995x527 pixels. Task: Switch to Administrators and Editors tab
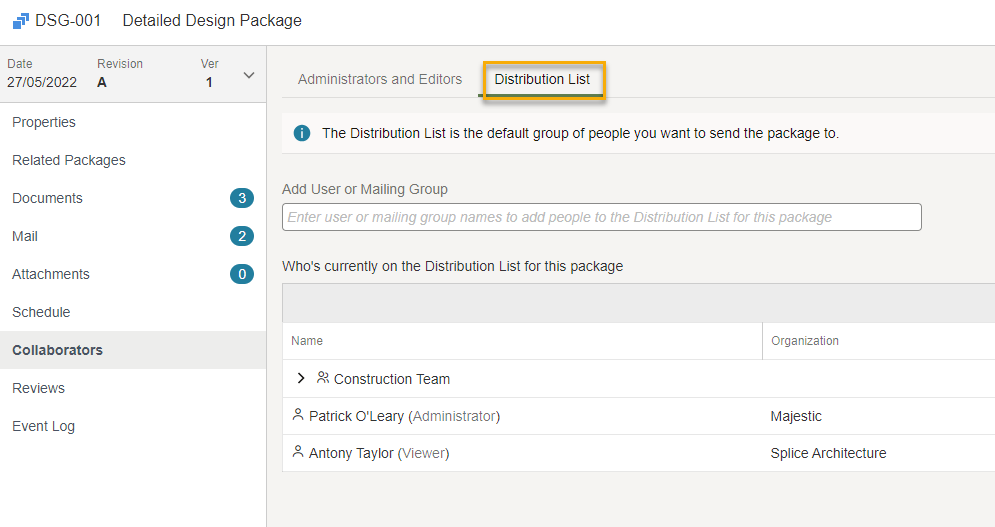[x=380, y=79]
